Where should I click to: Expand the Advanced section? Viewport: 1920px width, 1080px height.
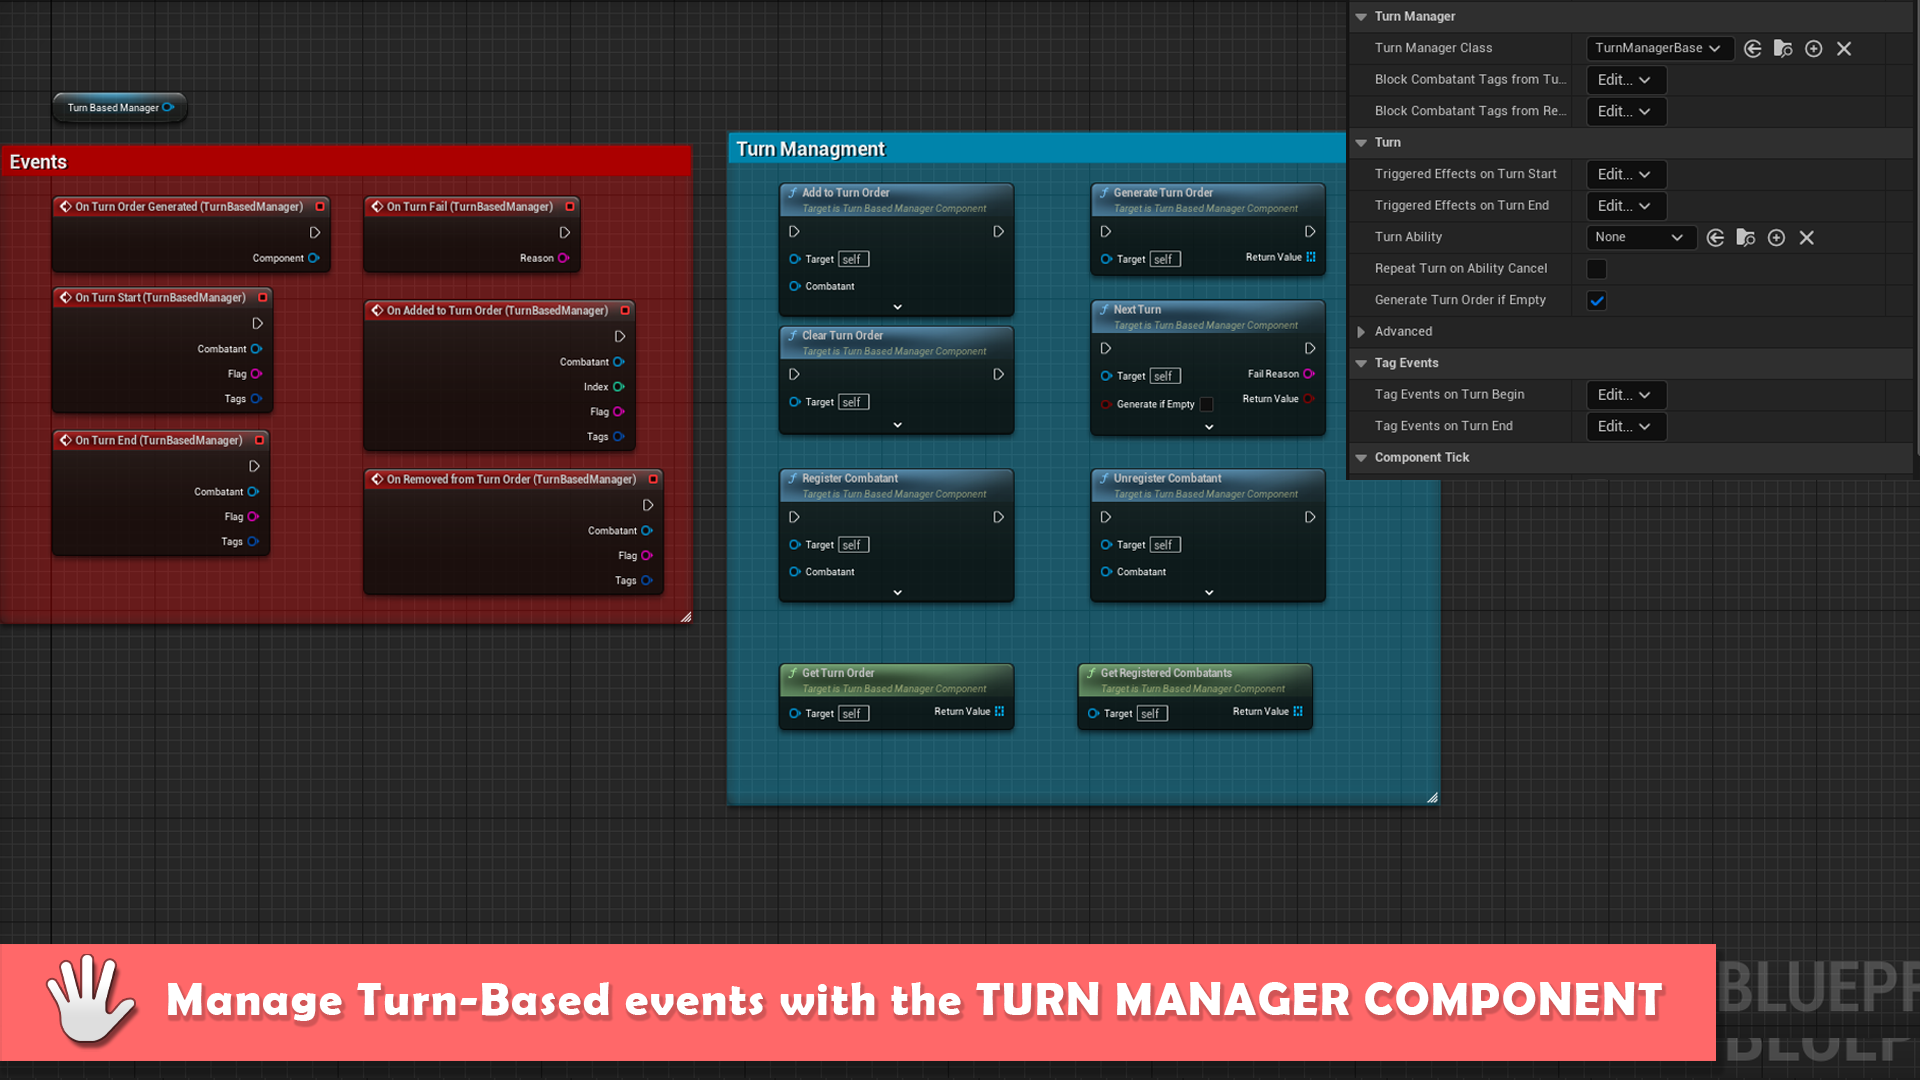[1361, 332]
